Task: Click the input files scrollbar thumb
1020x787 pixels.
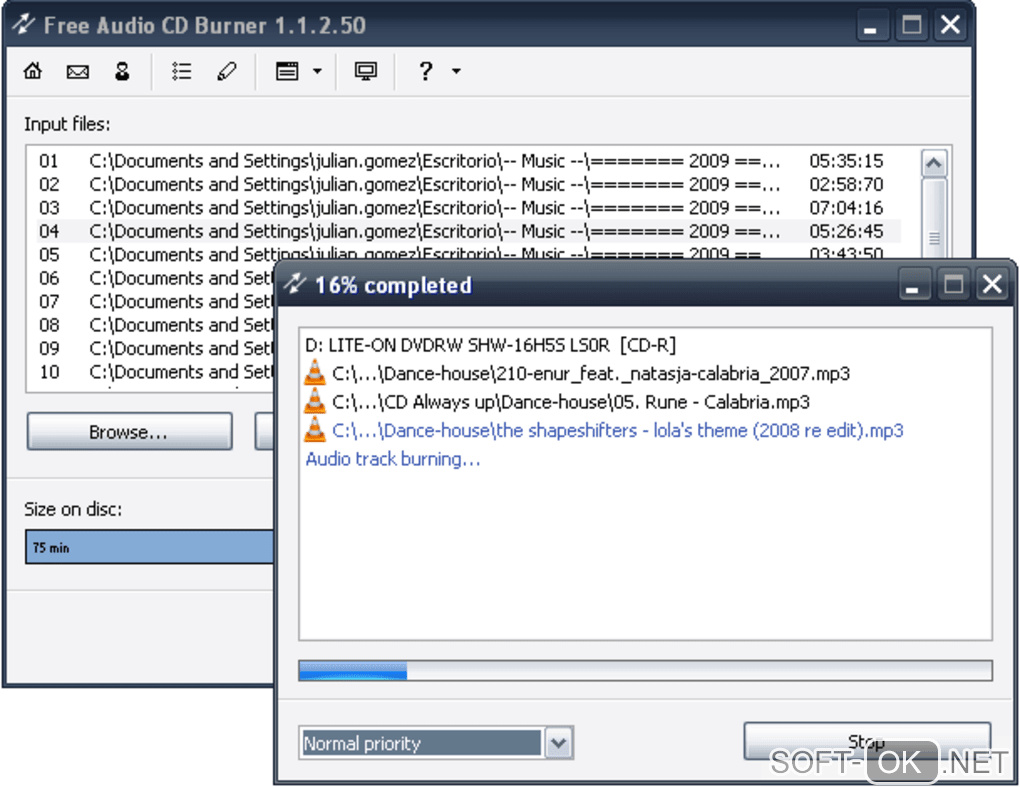Action: pyautogui.click(x=934, y=218)
